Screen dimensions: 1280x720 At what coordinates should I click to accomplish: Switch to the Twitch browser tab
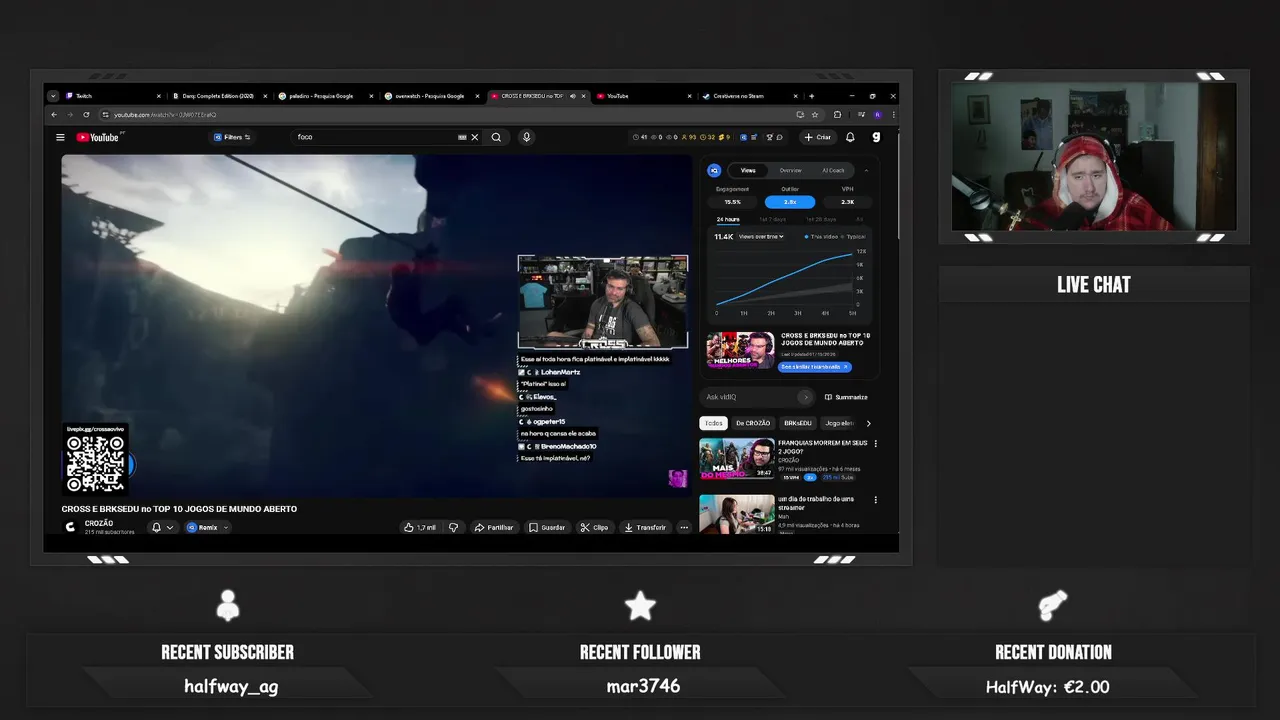[113, 96]
